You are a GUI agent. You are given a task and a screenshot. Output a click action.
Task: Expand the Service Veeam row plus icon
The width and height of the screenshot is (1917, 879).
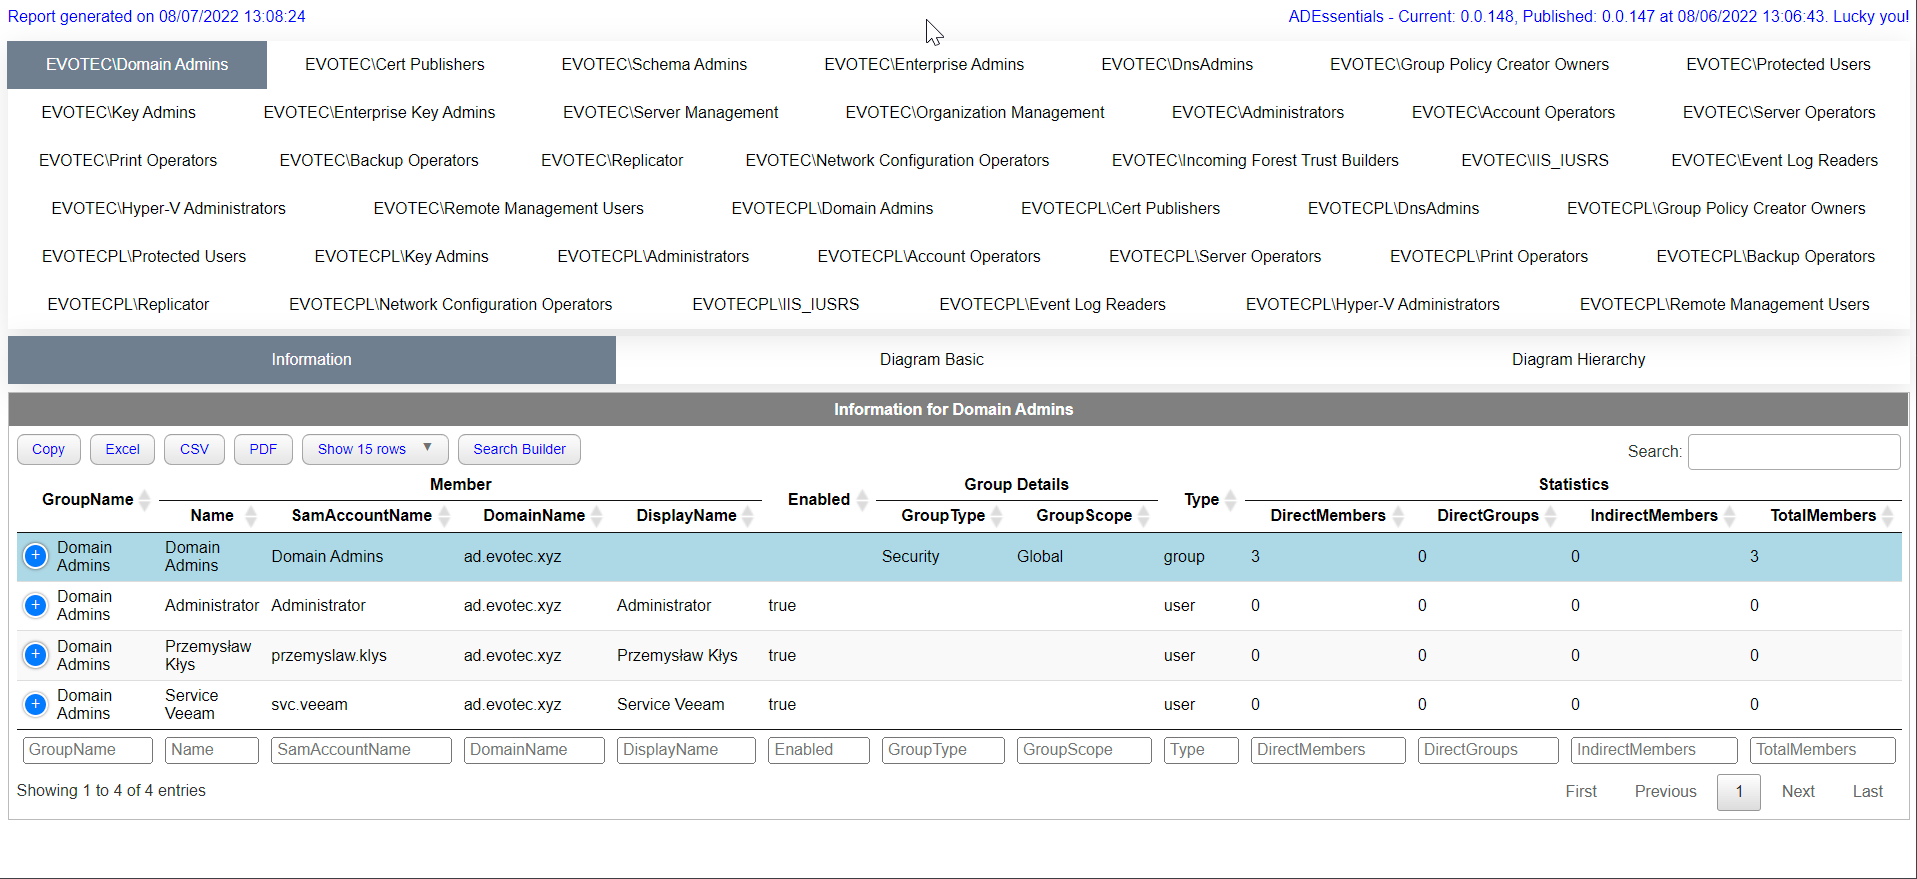35,704
